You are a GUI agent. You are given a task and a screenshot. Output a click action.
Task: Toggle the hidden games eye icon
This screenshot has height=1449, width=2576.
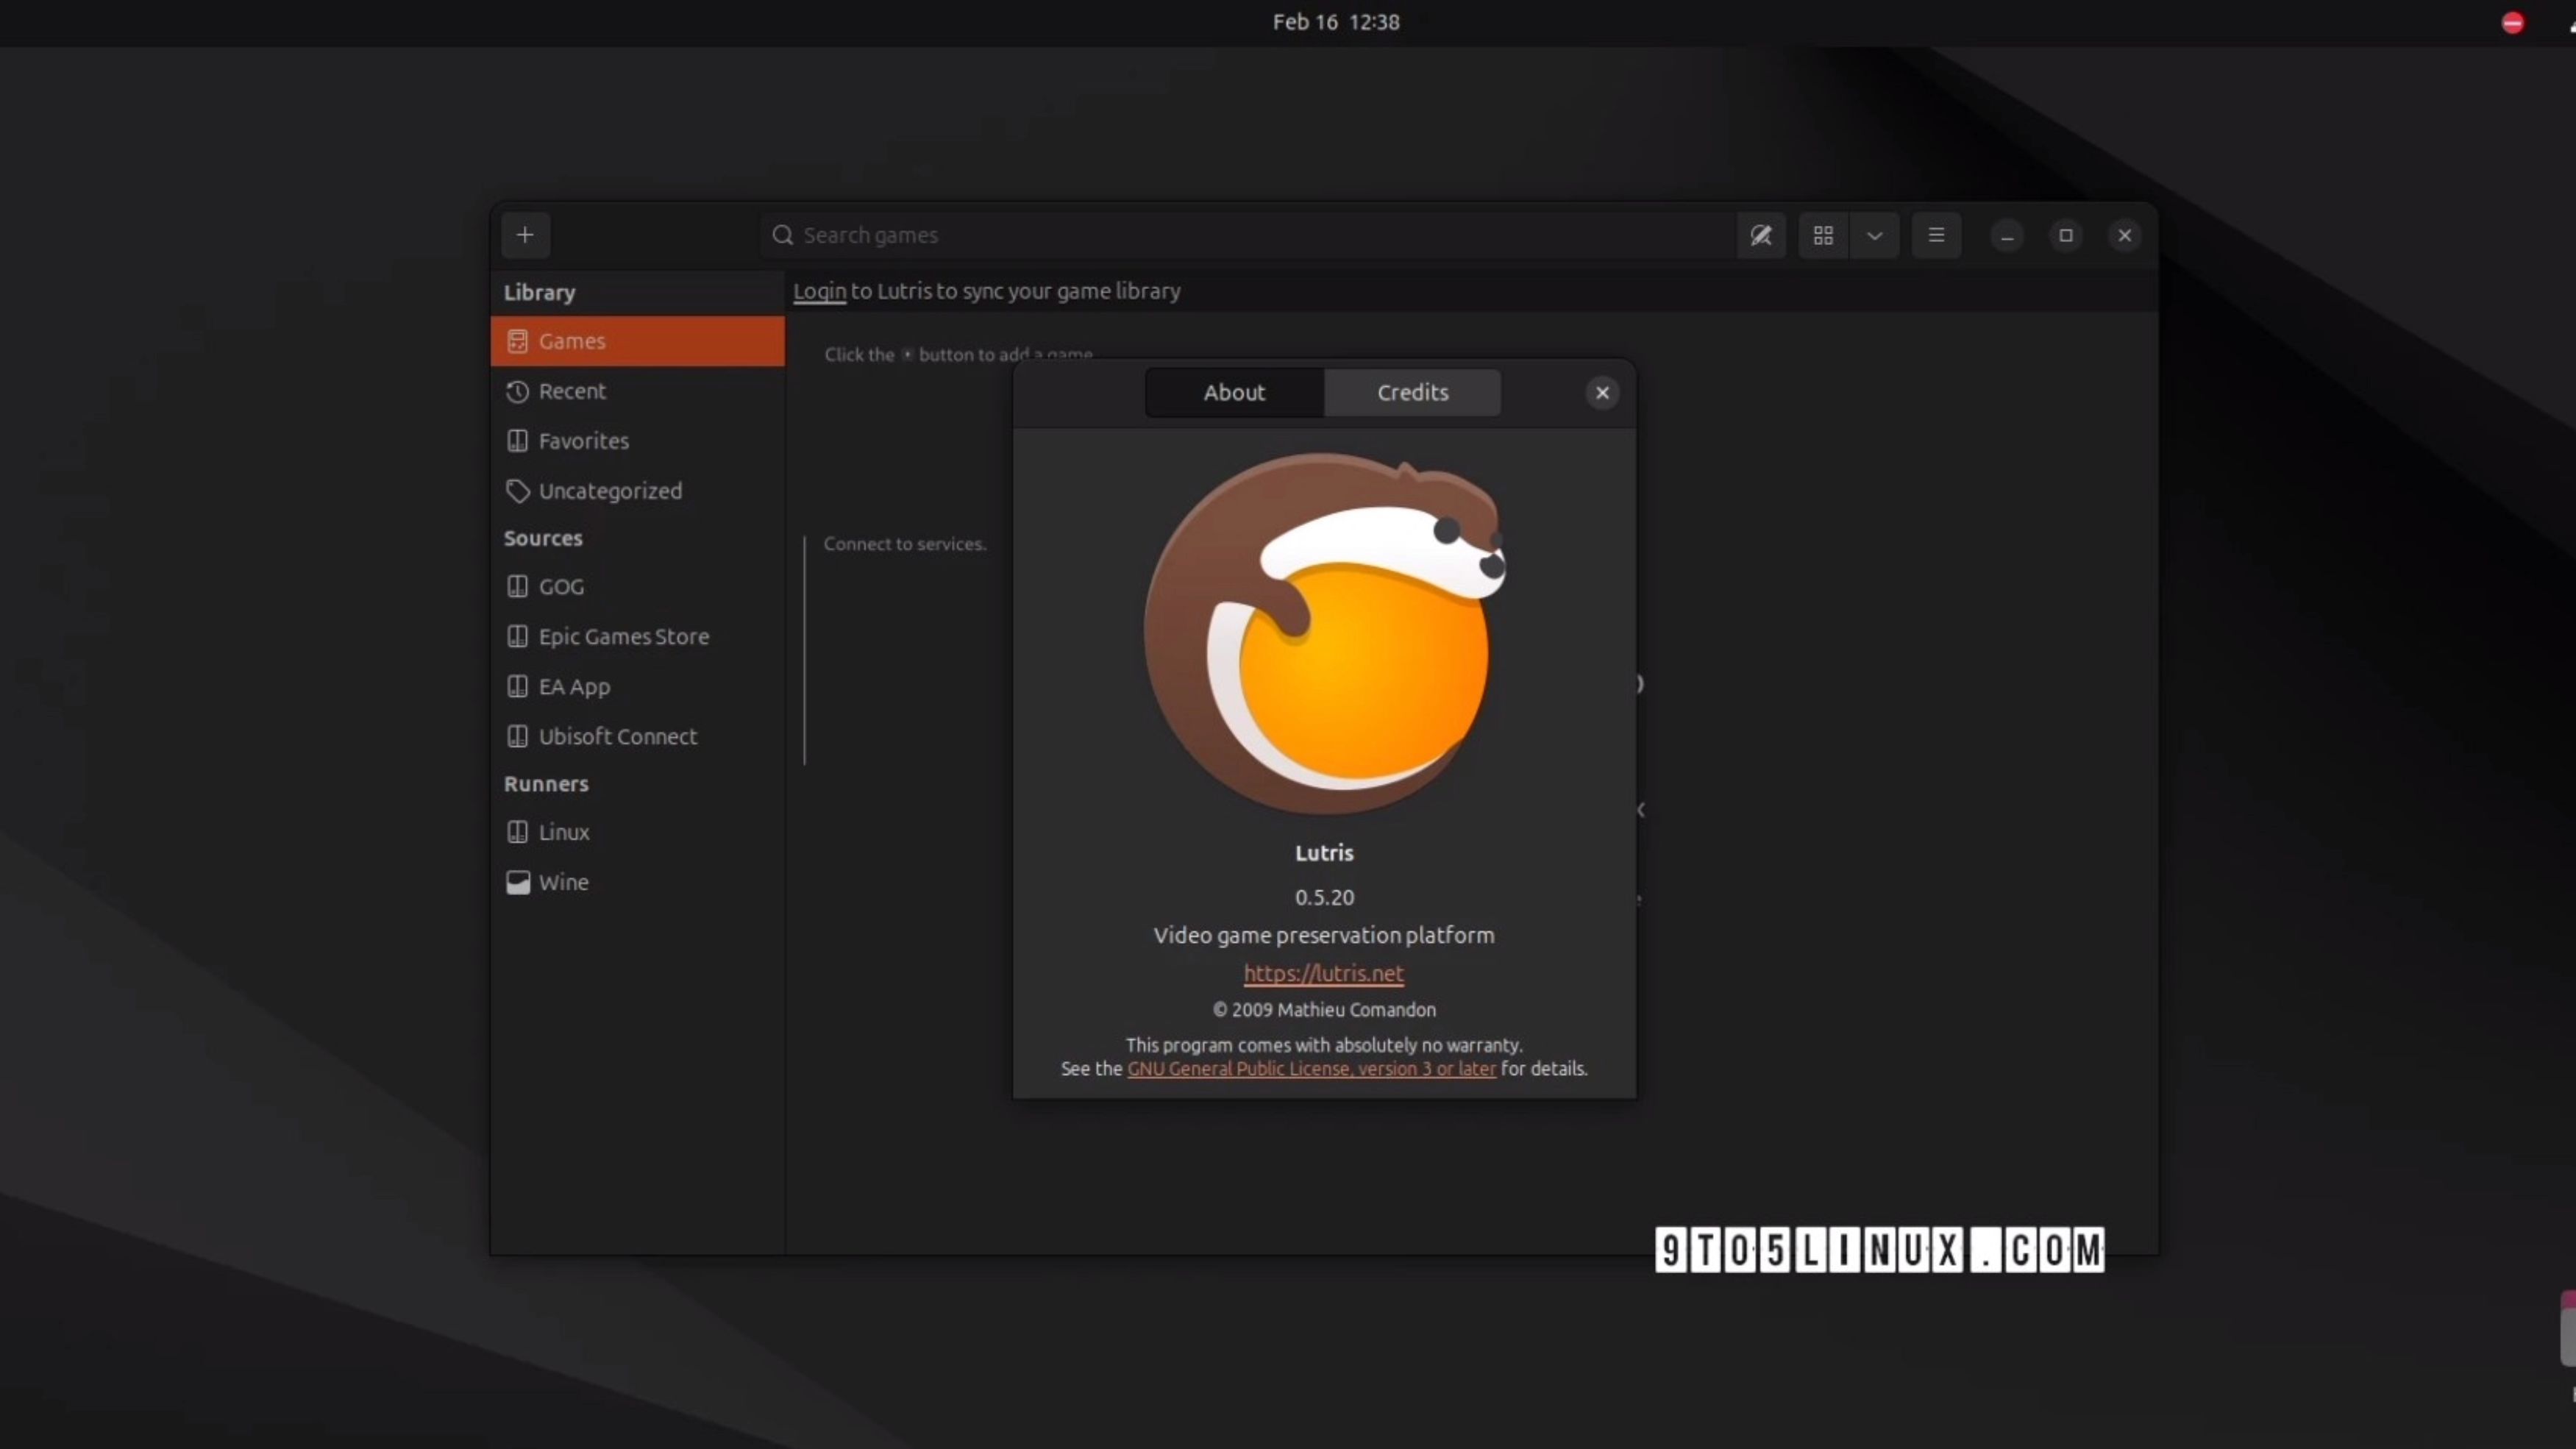1760,235
